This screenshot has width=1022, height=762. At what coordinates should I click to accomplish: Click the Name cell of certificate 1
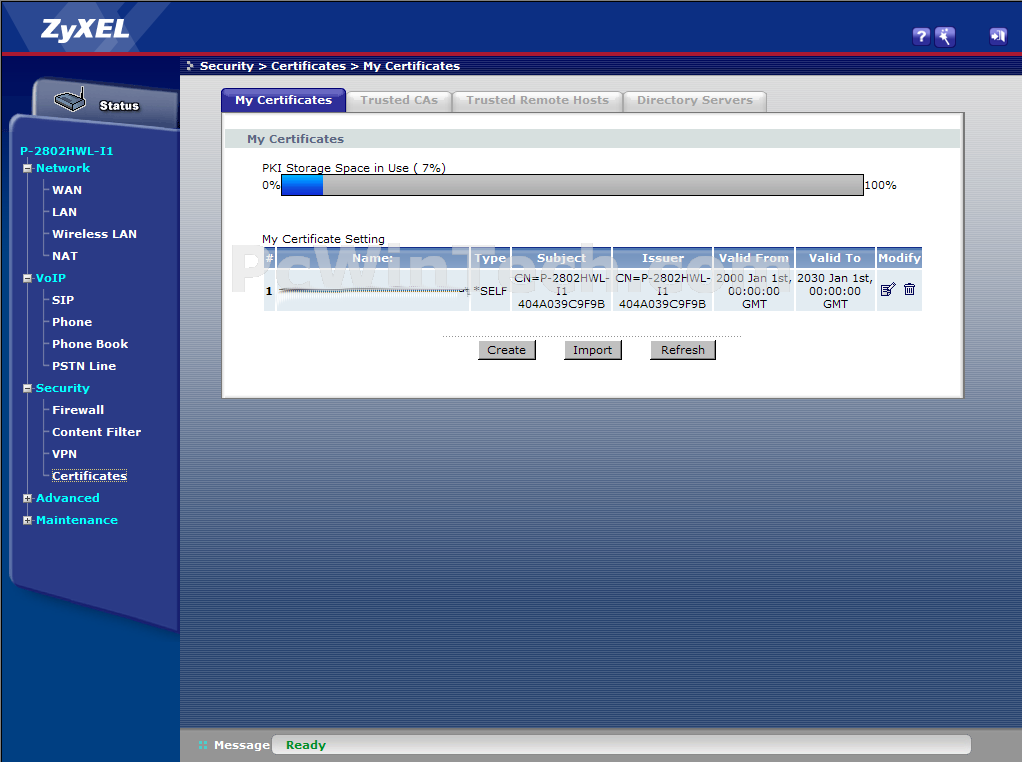point(372,291)
